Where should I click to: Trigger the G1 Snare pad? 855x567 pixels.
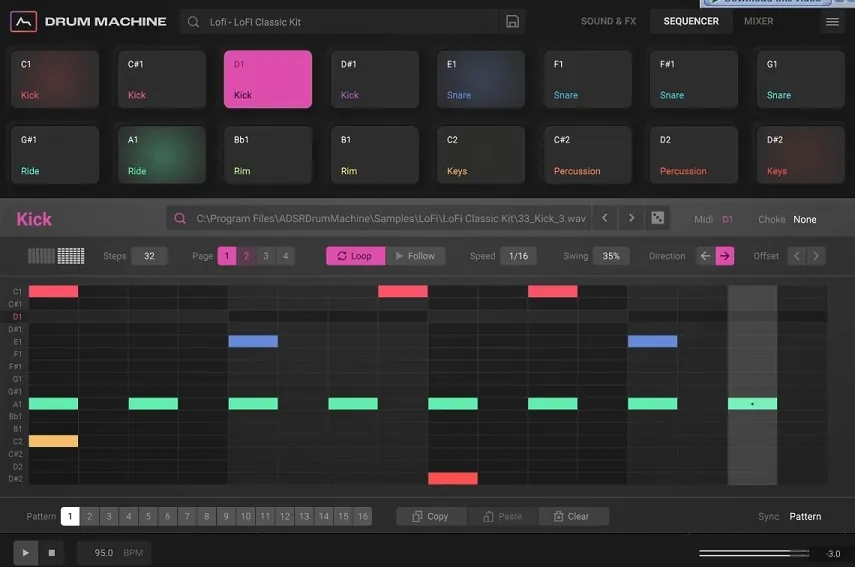800,79
